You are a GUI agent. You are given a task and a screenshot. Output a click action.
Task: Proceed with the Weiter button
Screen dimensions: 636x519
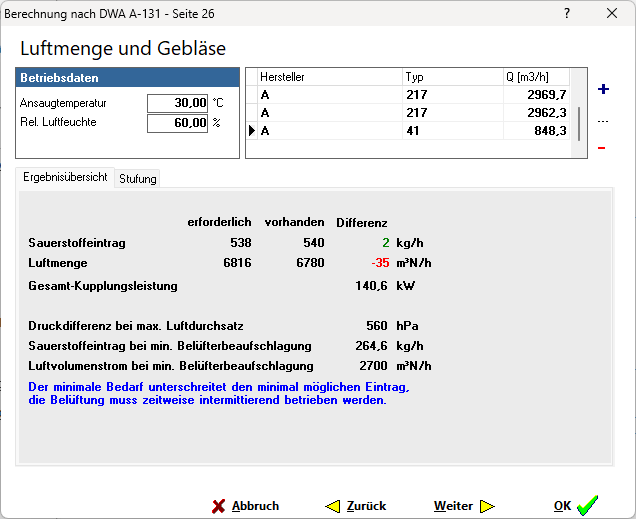(x=464, y=506)
